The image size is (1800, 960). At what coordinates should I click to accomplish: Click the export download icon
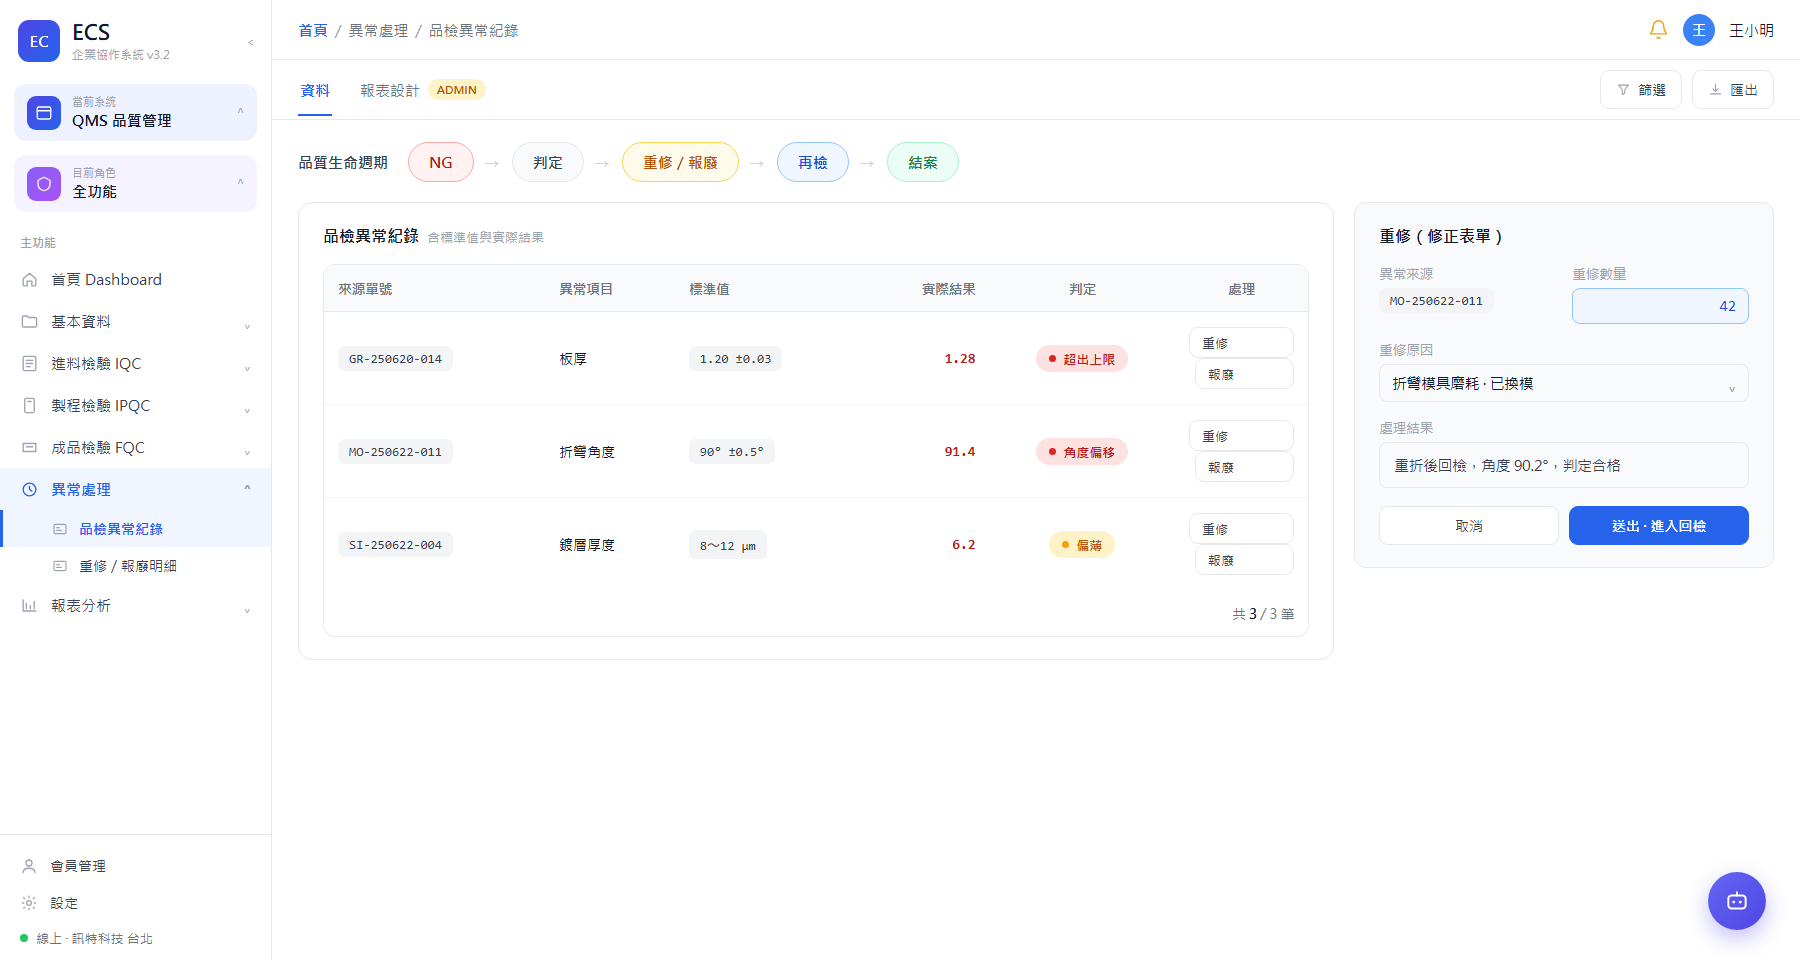pos(1715,90)
